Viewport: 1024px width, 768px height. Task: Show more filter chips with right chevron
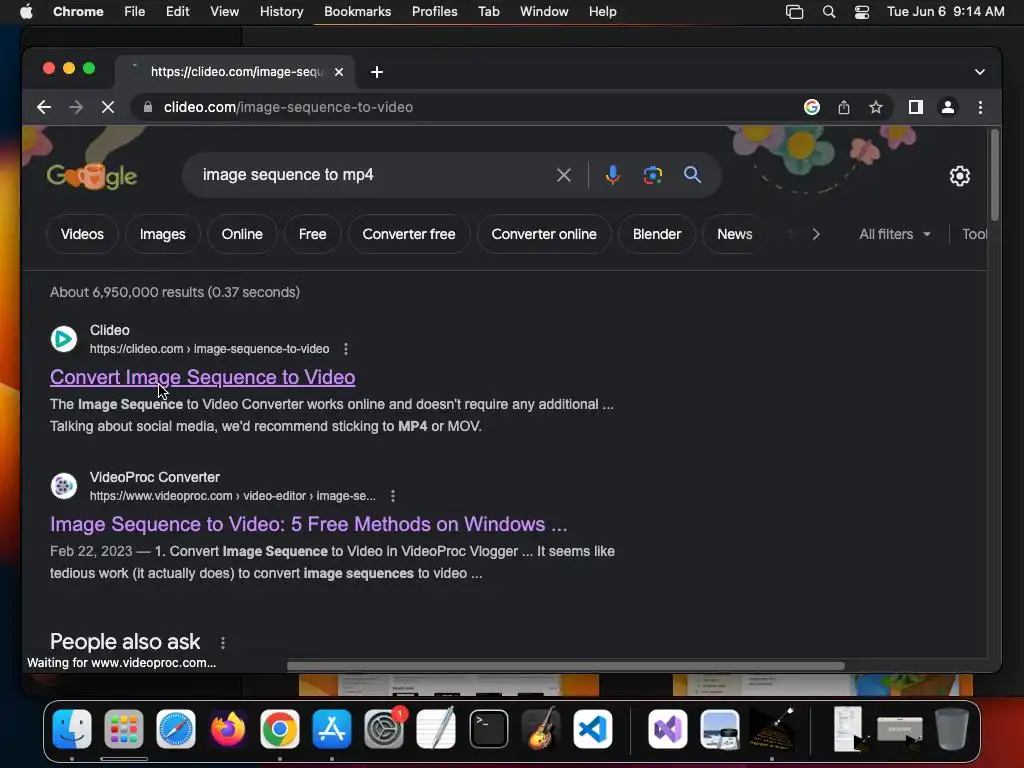point(816,234)
